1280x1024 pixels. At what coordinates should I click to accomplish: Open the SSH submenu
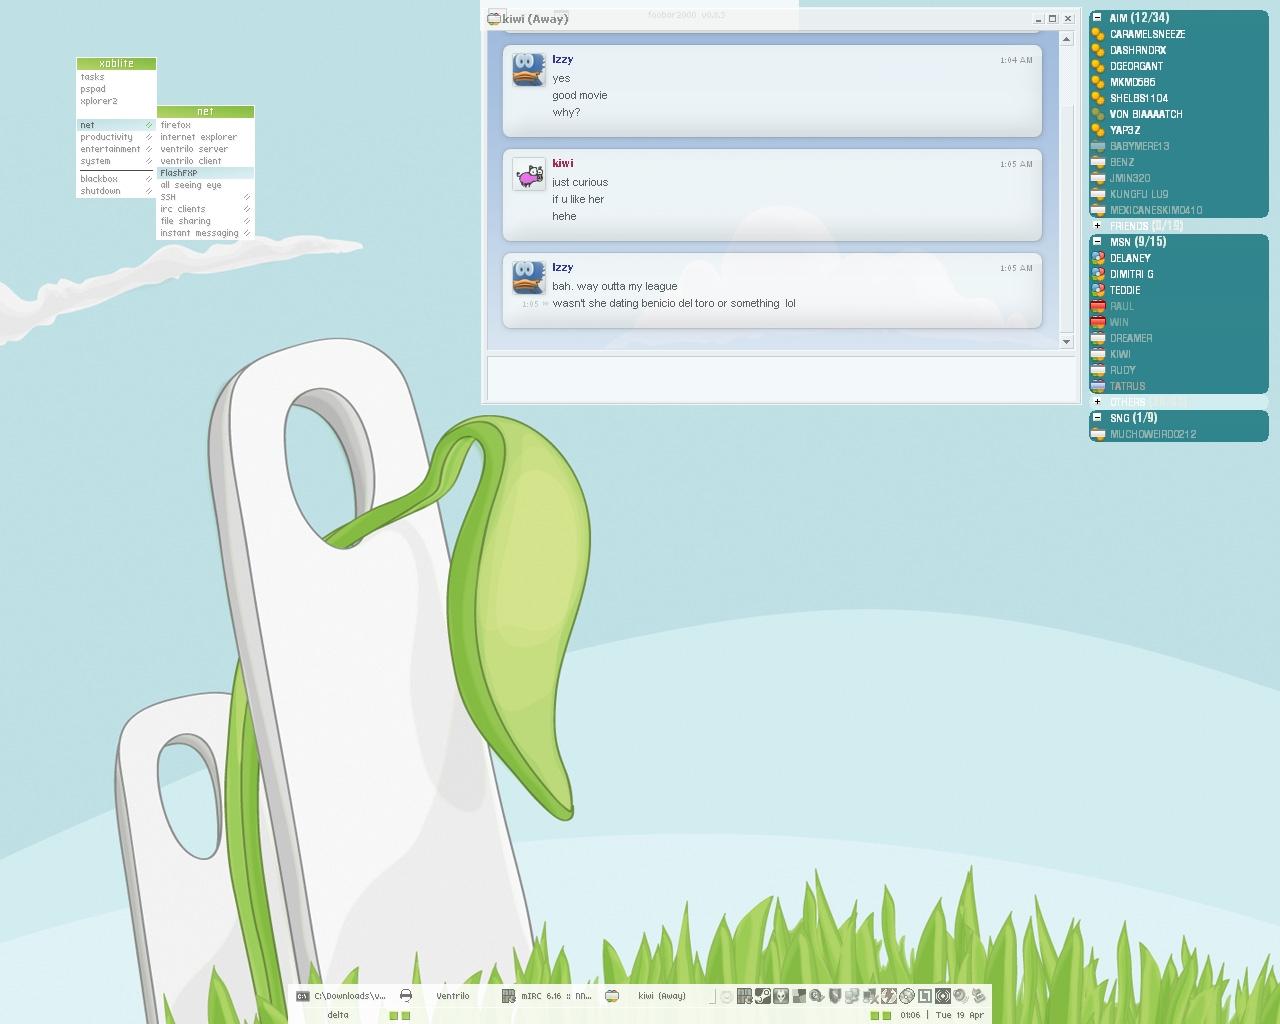(205, 197)
